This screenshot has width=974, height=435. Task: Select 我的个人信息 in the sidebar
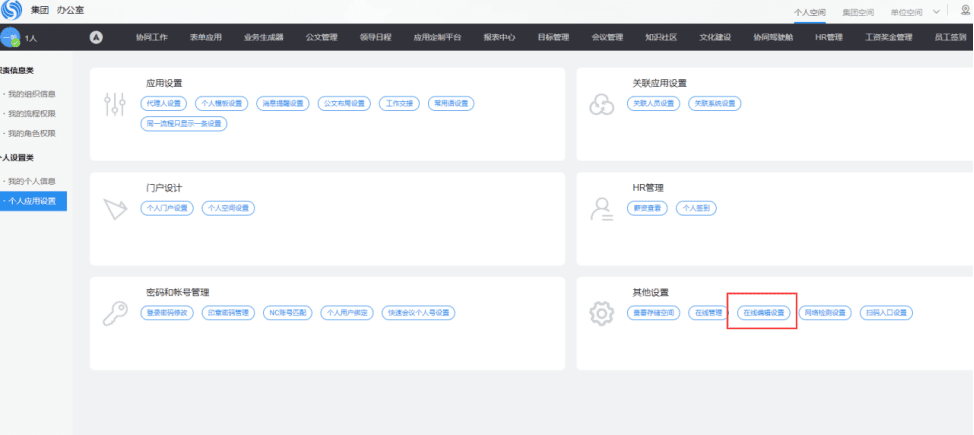click(32, 181)
